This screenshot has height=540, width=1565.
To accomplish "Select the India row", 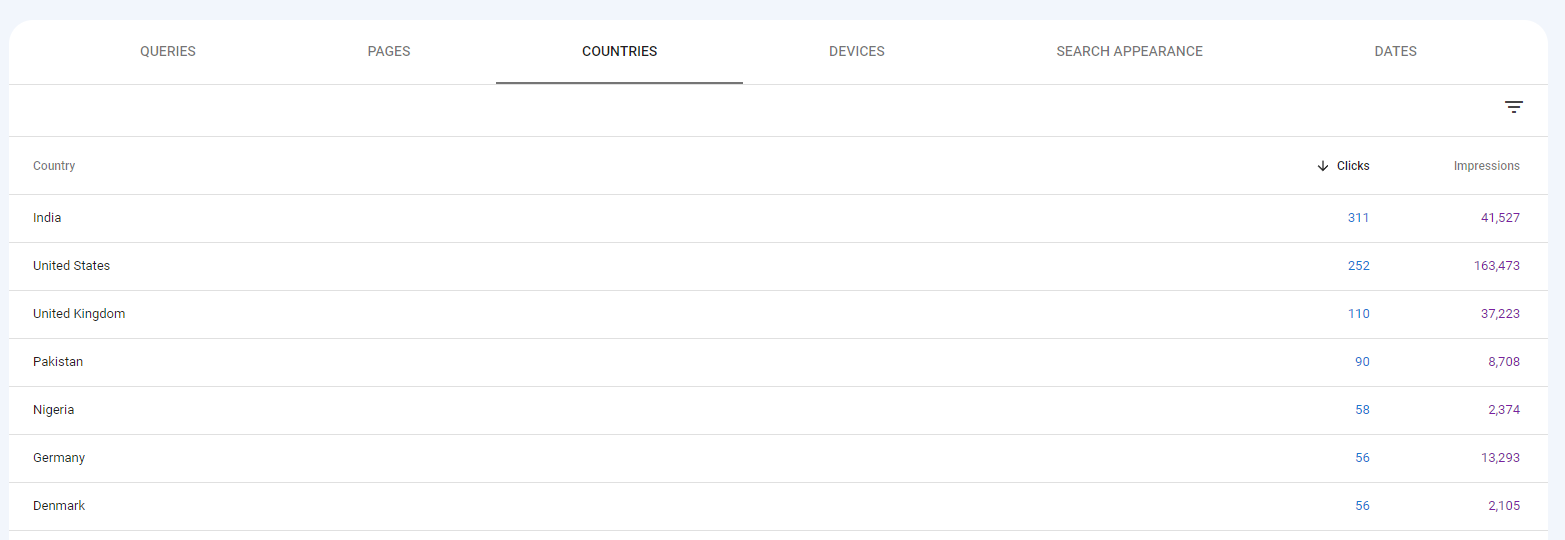I will tap(47, 218).
